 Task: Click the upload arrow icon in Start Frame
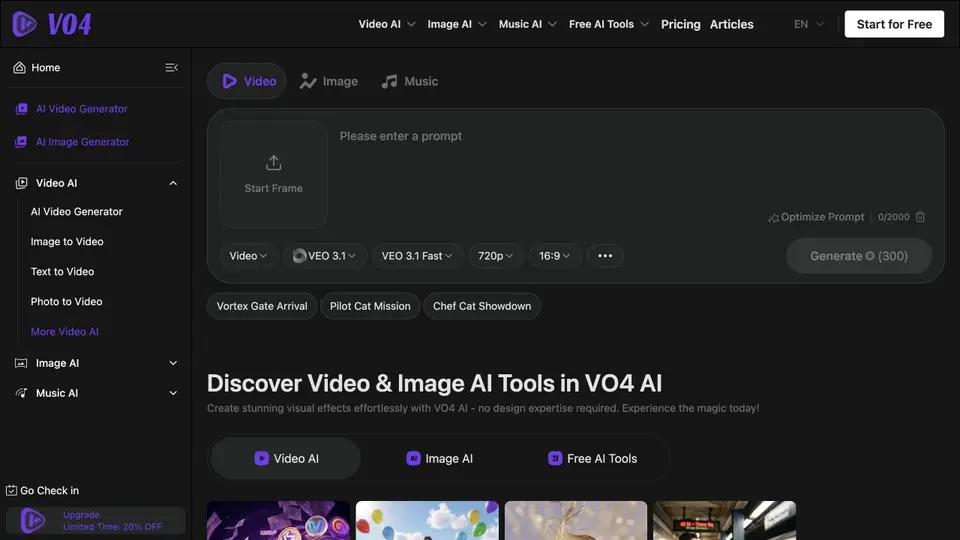coord(274,162)
